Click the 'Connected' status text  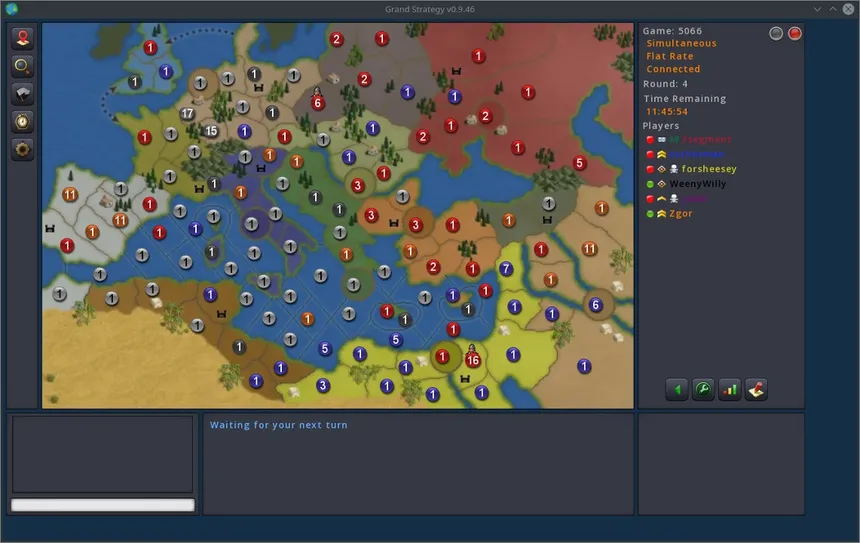click(x=673, y=69)
